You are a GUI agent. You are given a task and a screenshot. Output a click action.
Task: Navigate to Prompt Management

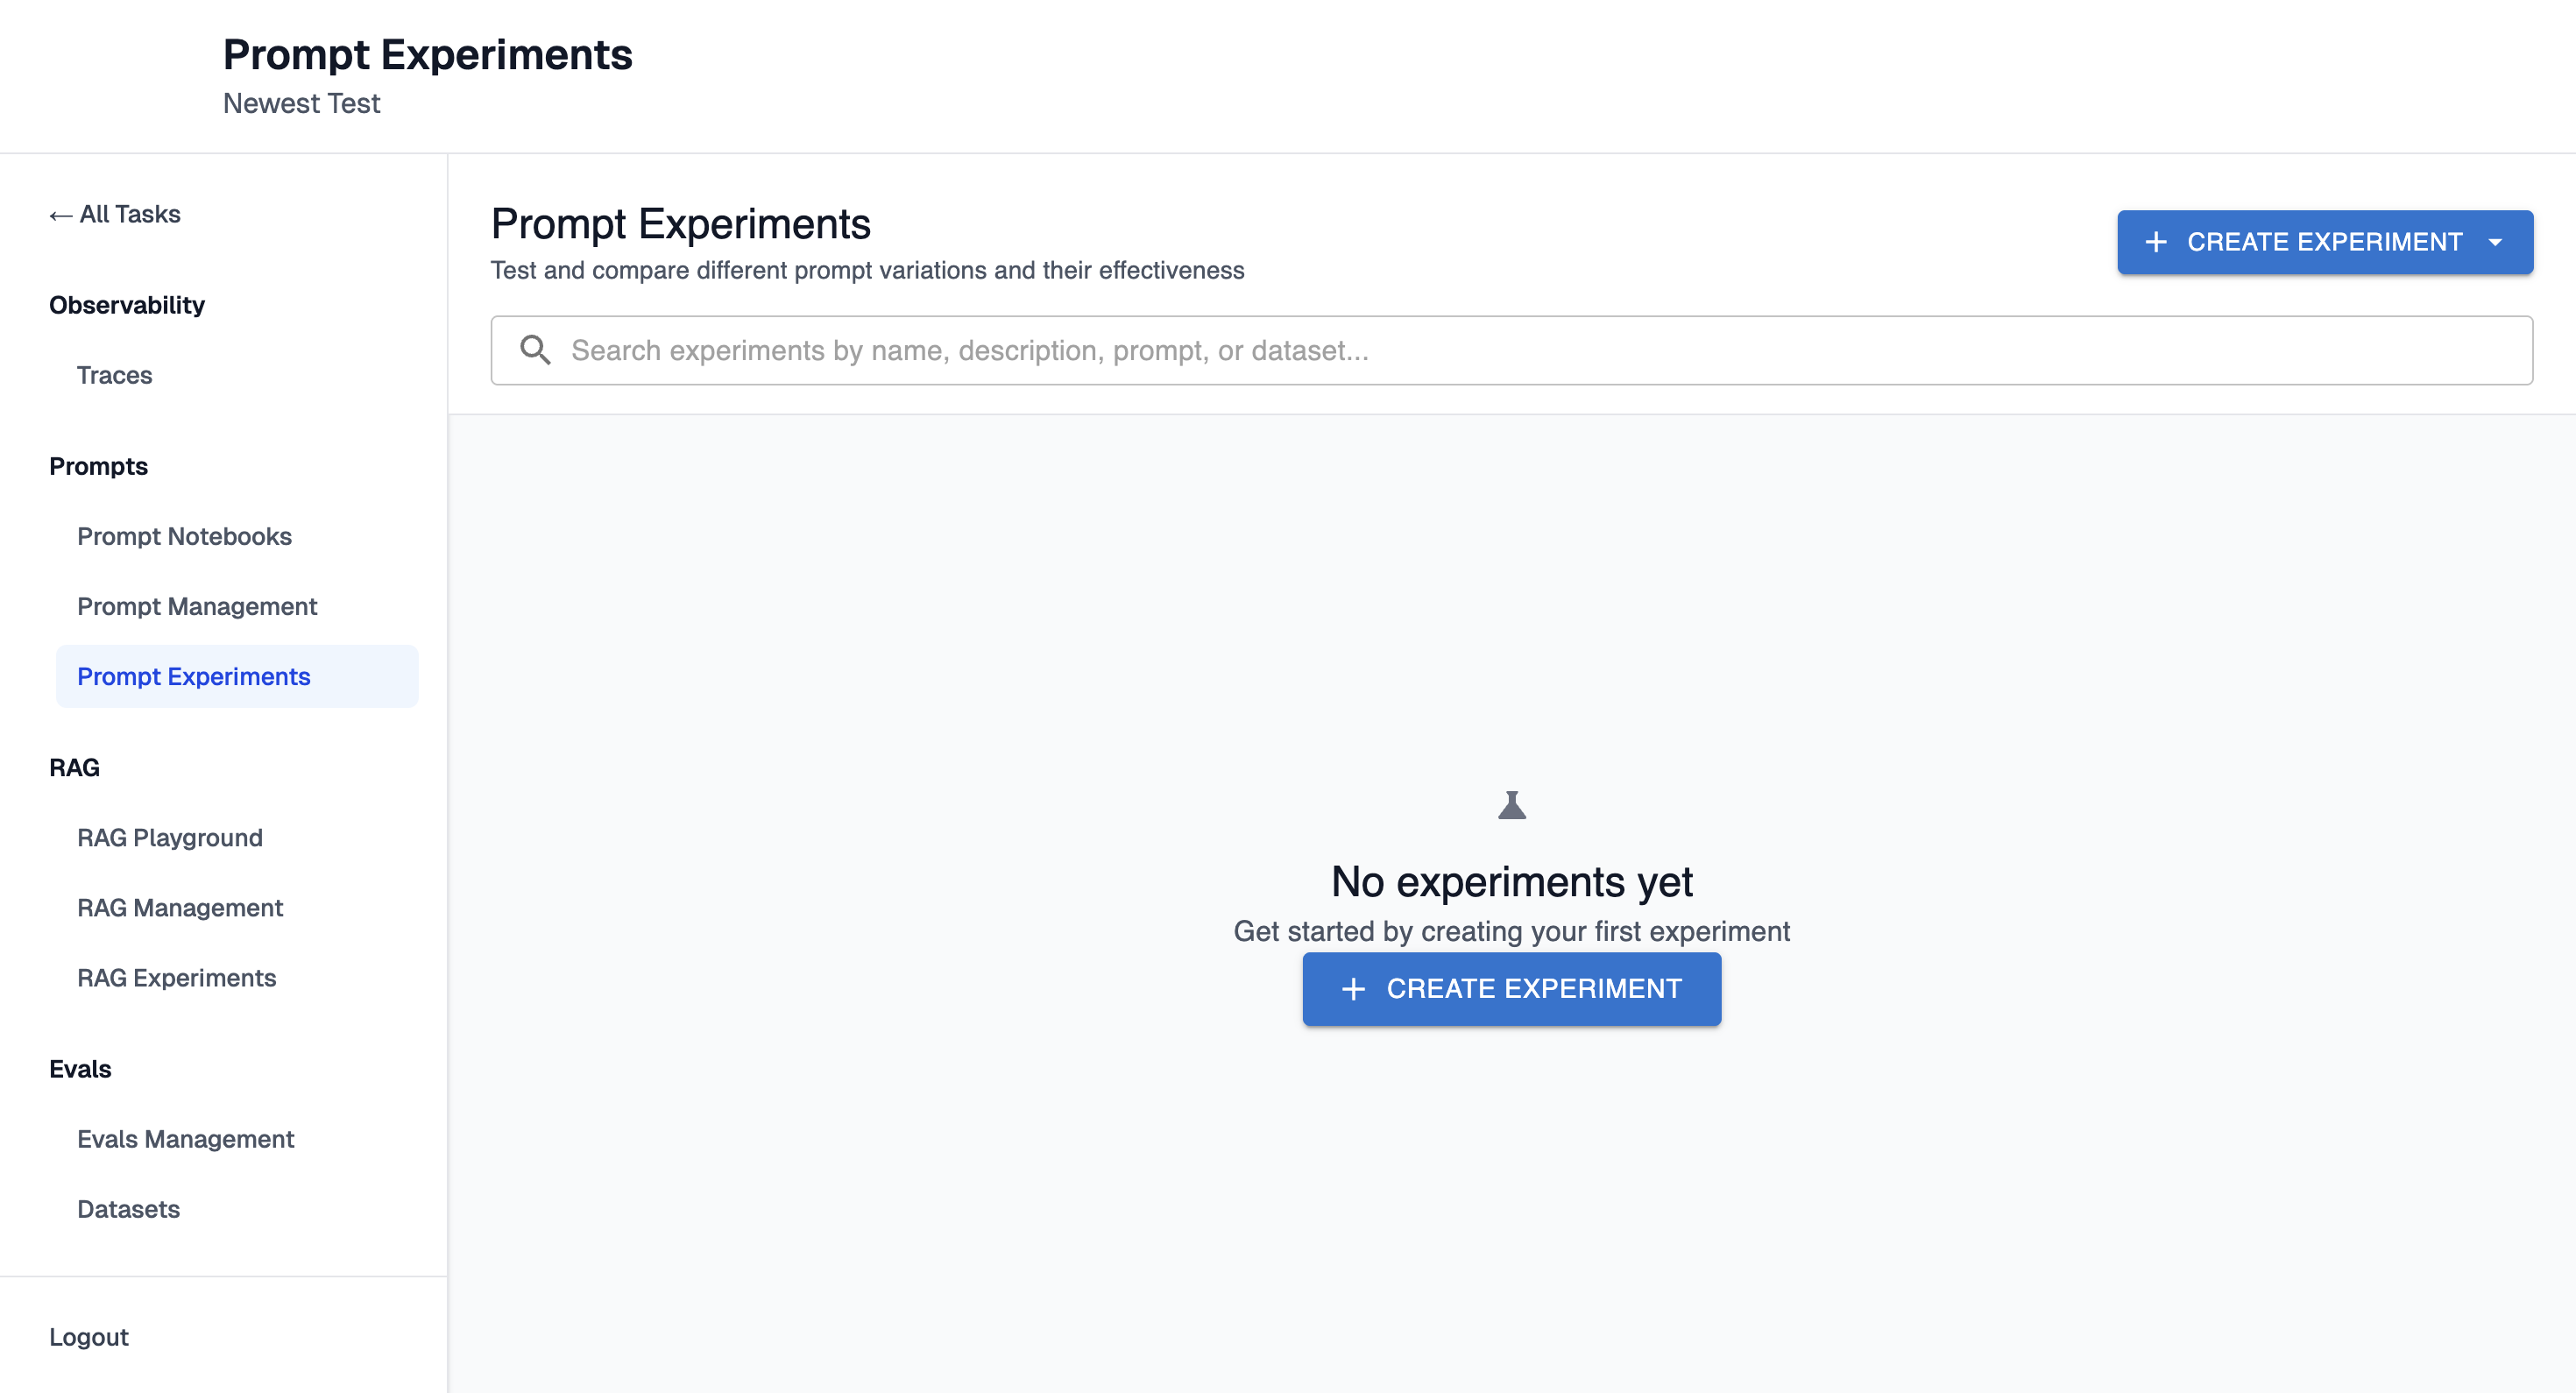[196, 606]
